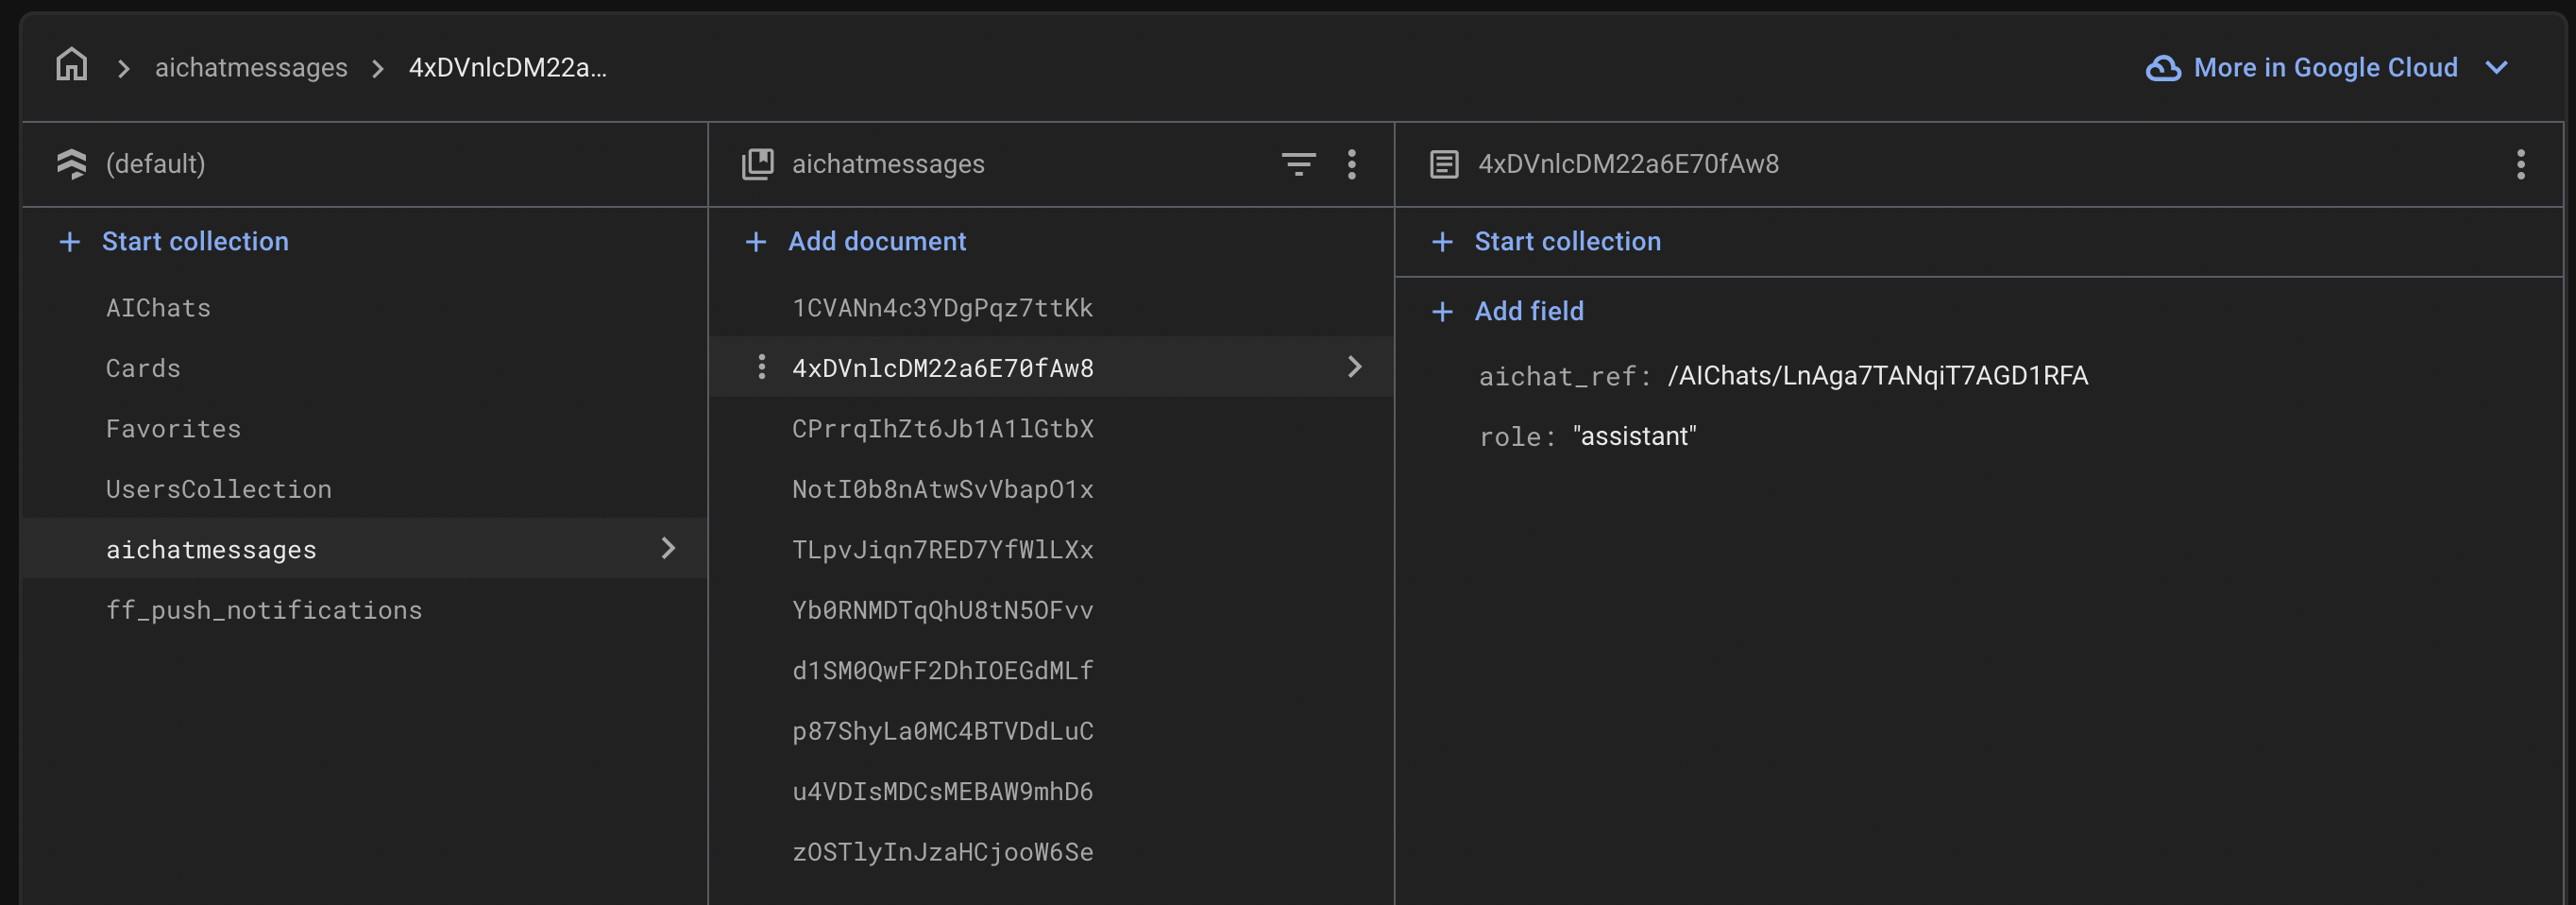This screenshot has height=905, width=2576.
Task: Open aichatmessages collection three-dot menu
Action: [1351, 164]
